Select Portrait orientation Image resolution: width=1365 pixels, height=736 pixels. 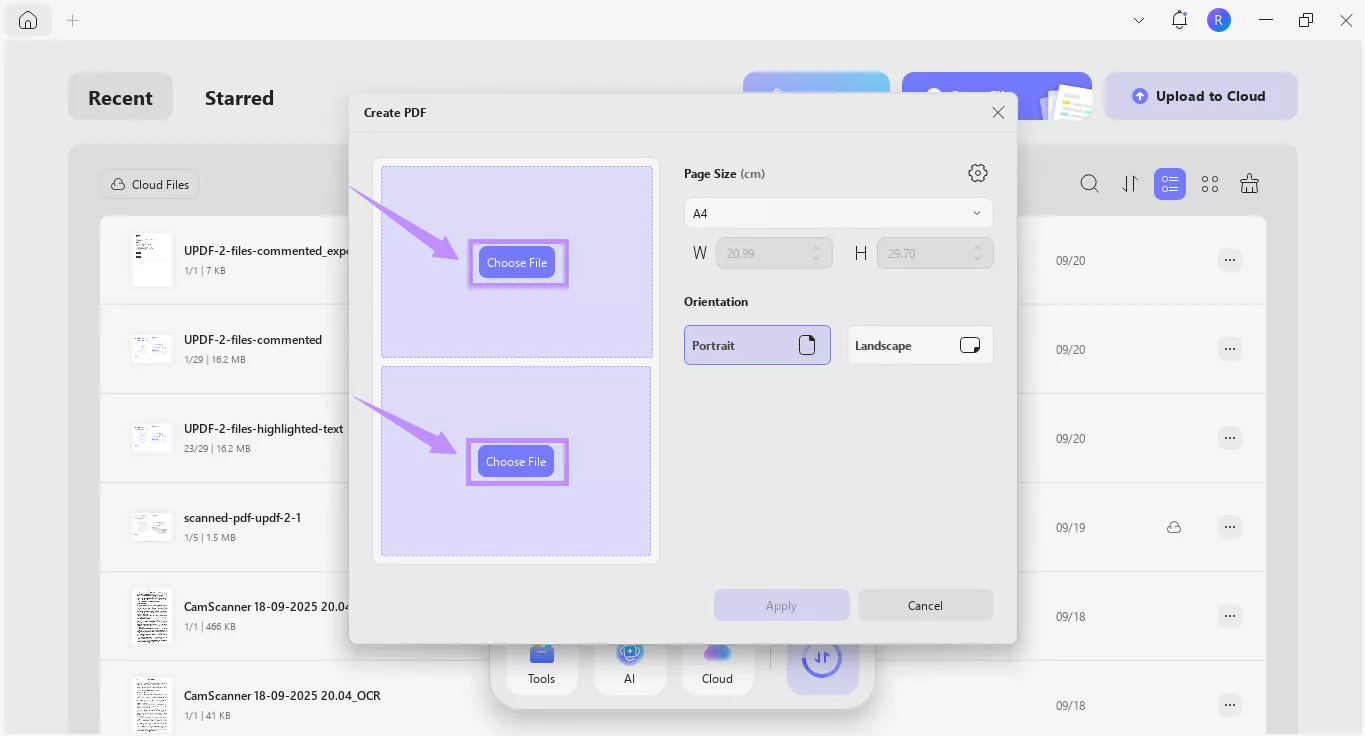point(757,345)
